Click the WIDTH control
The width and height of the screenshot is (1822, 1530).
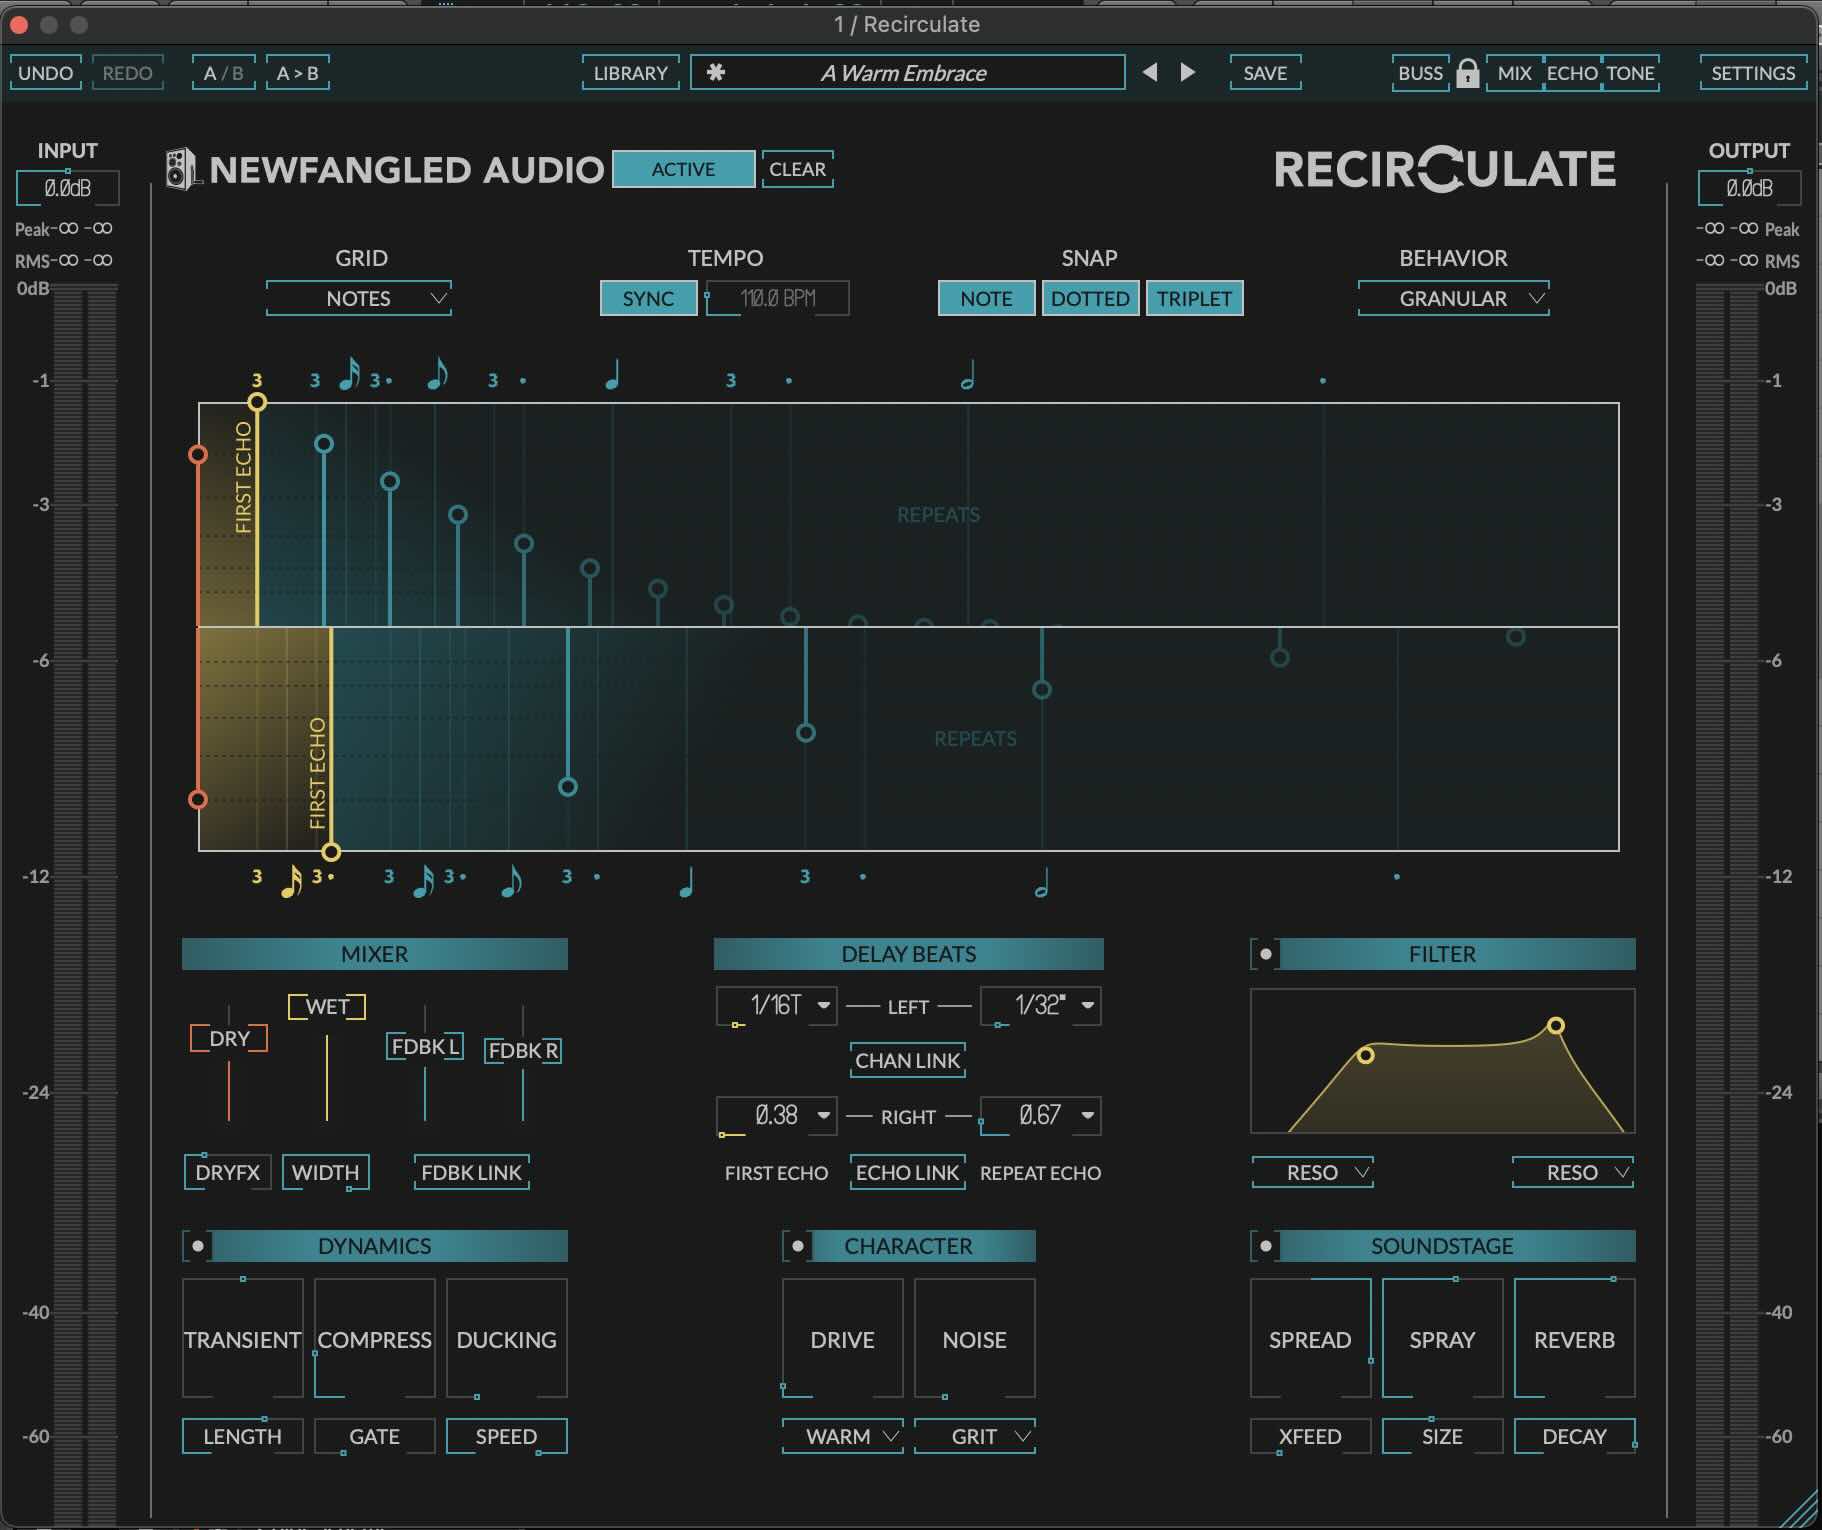tap(325, 1172)
